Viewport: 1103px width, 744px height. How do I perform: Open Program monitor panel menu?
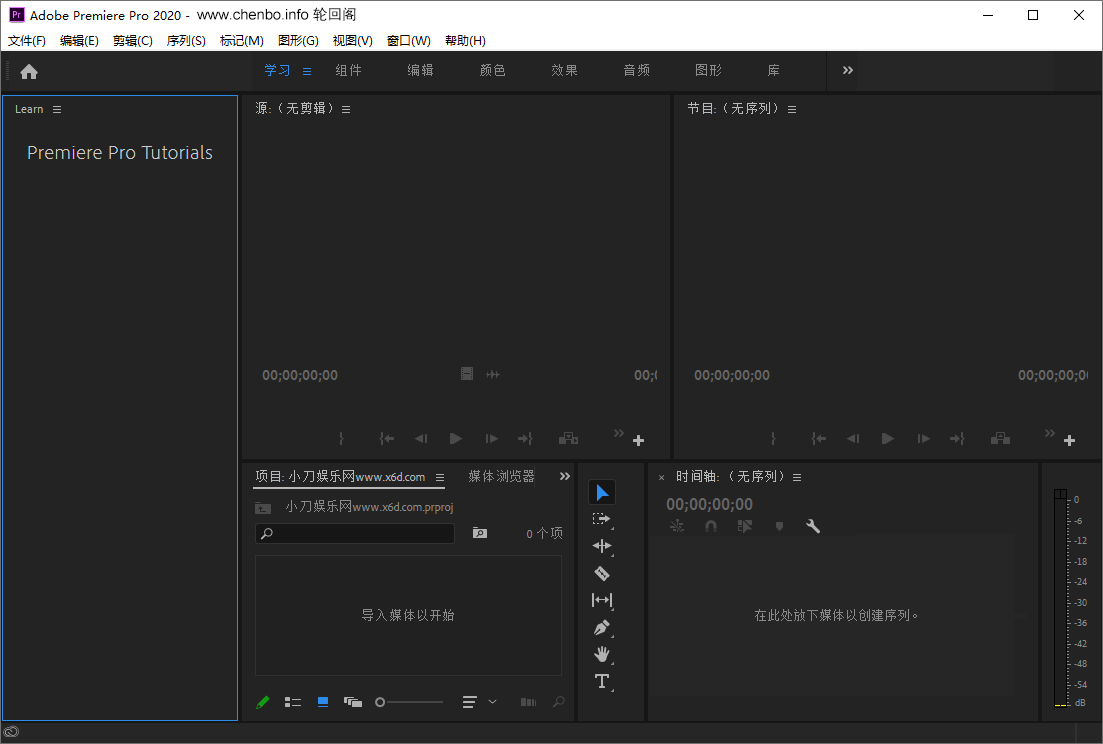click(x=792, y=110)
